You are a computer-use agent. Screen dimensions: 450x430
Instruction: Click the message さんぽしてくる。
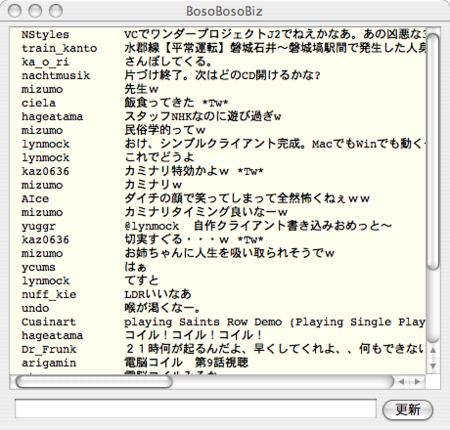168,62
